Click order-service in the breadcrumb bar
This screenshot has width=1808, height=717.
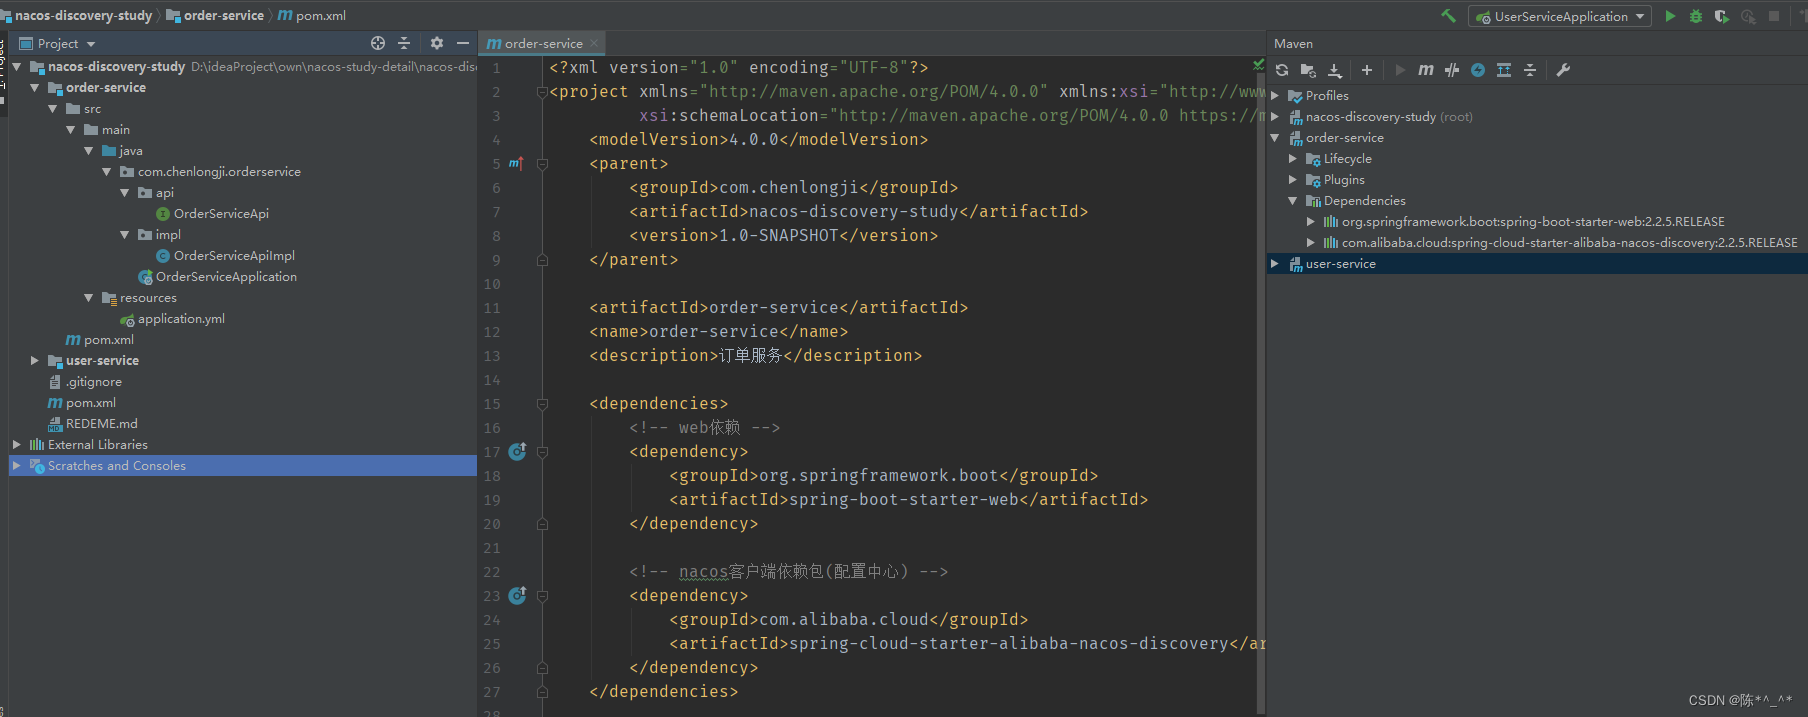click(224, 15)
